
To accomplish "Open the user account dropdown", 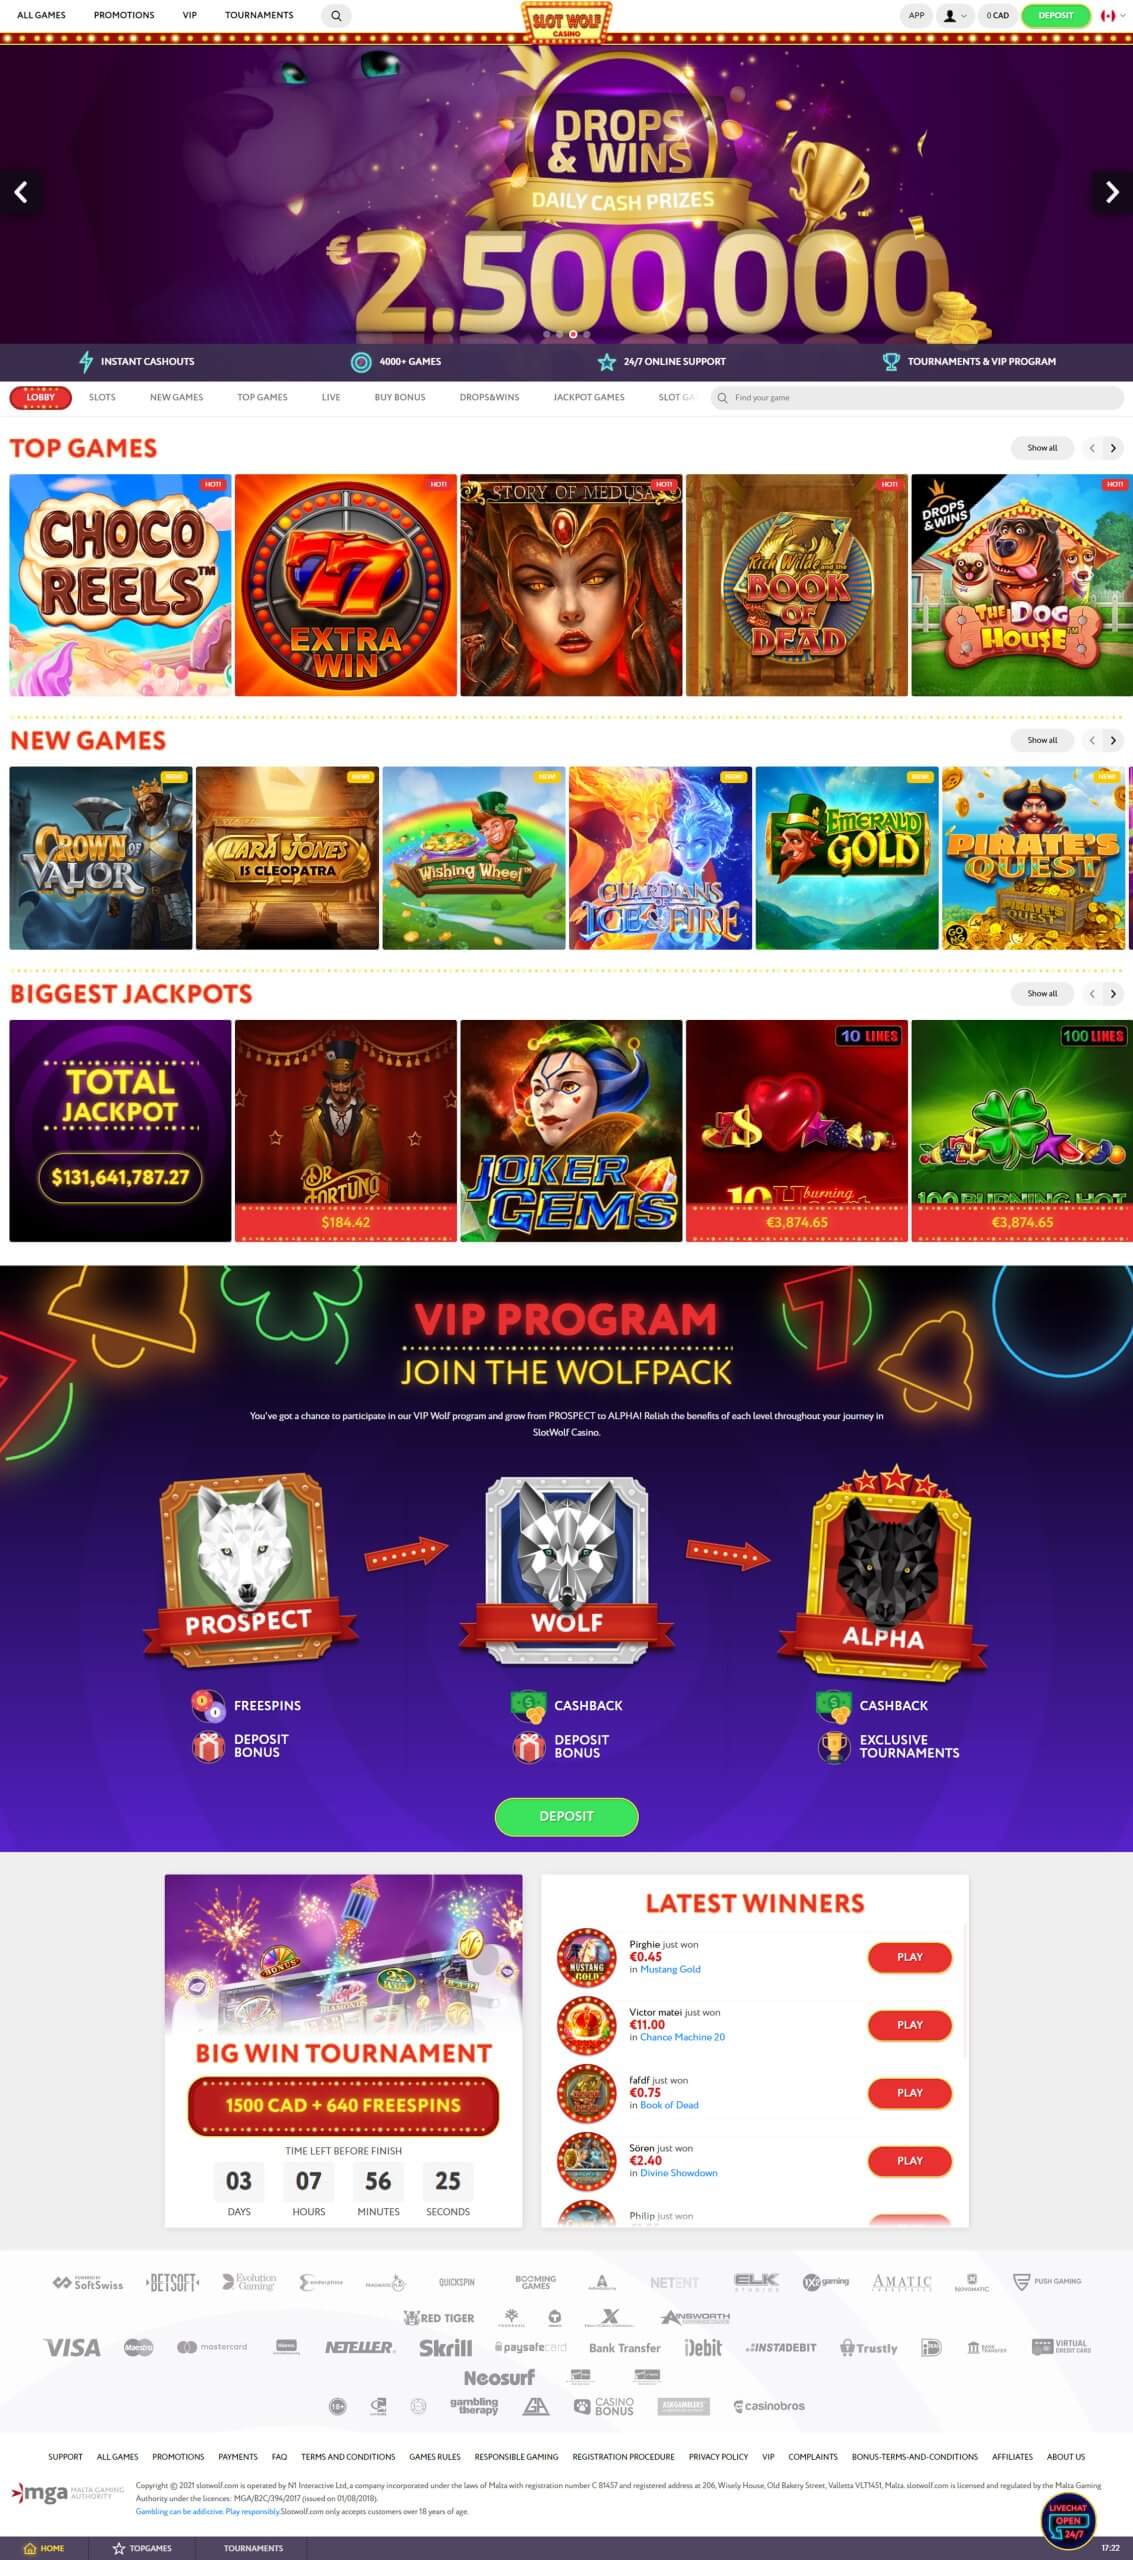I will tap(954, 16).
